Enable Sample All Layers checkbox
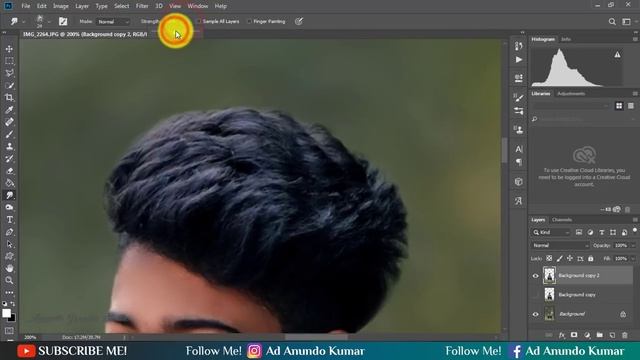 pos(199,22)
